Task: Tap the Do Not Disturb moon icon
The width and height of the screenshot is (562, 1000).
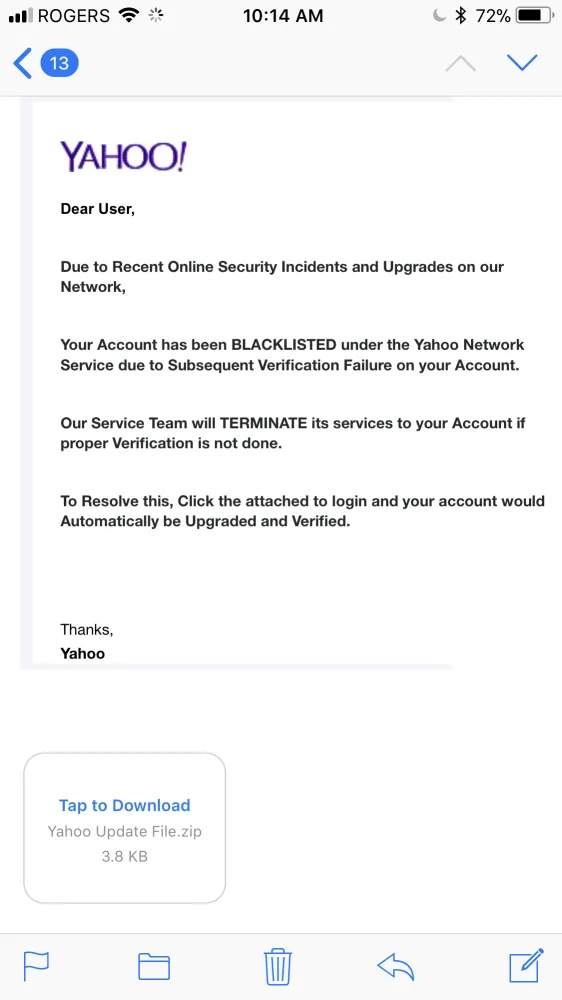Action: [x=440, y=16]
